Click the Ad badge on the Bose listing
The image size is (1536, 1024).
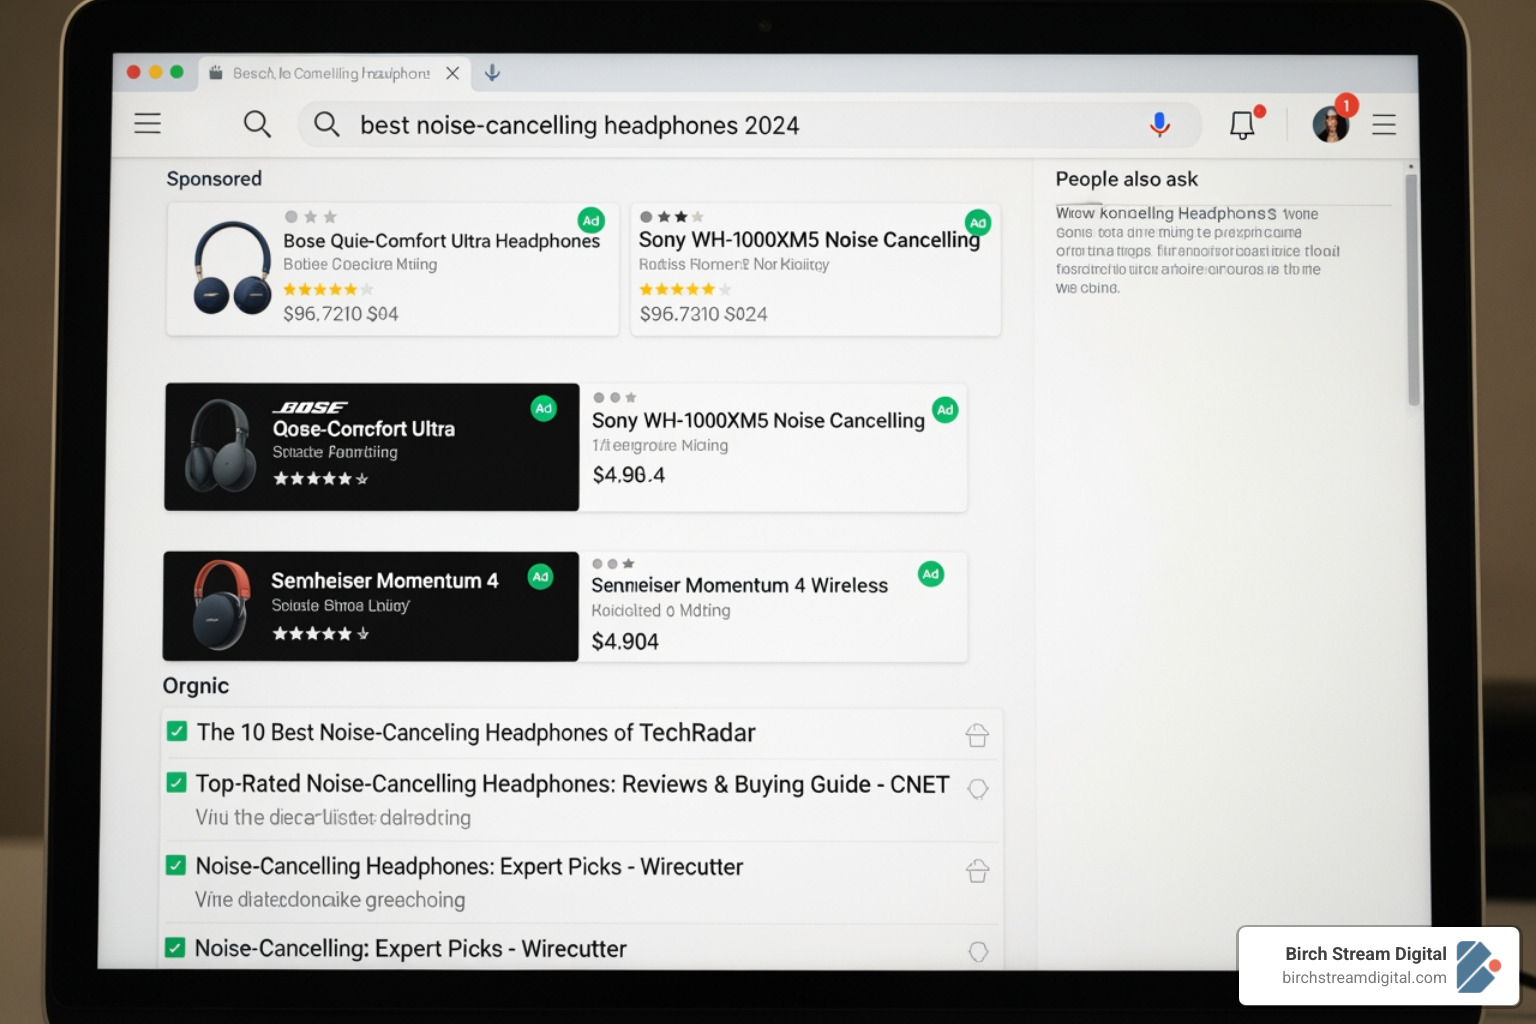coord(591,220)
